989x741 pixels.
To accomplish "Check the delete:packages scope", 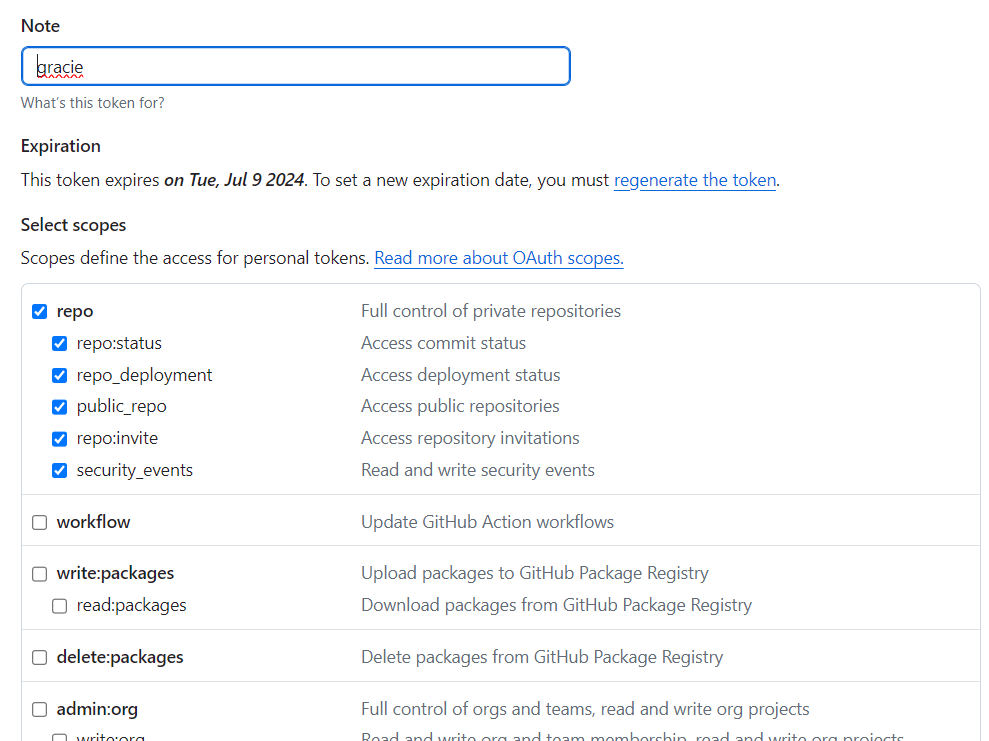I will [40, 657].
